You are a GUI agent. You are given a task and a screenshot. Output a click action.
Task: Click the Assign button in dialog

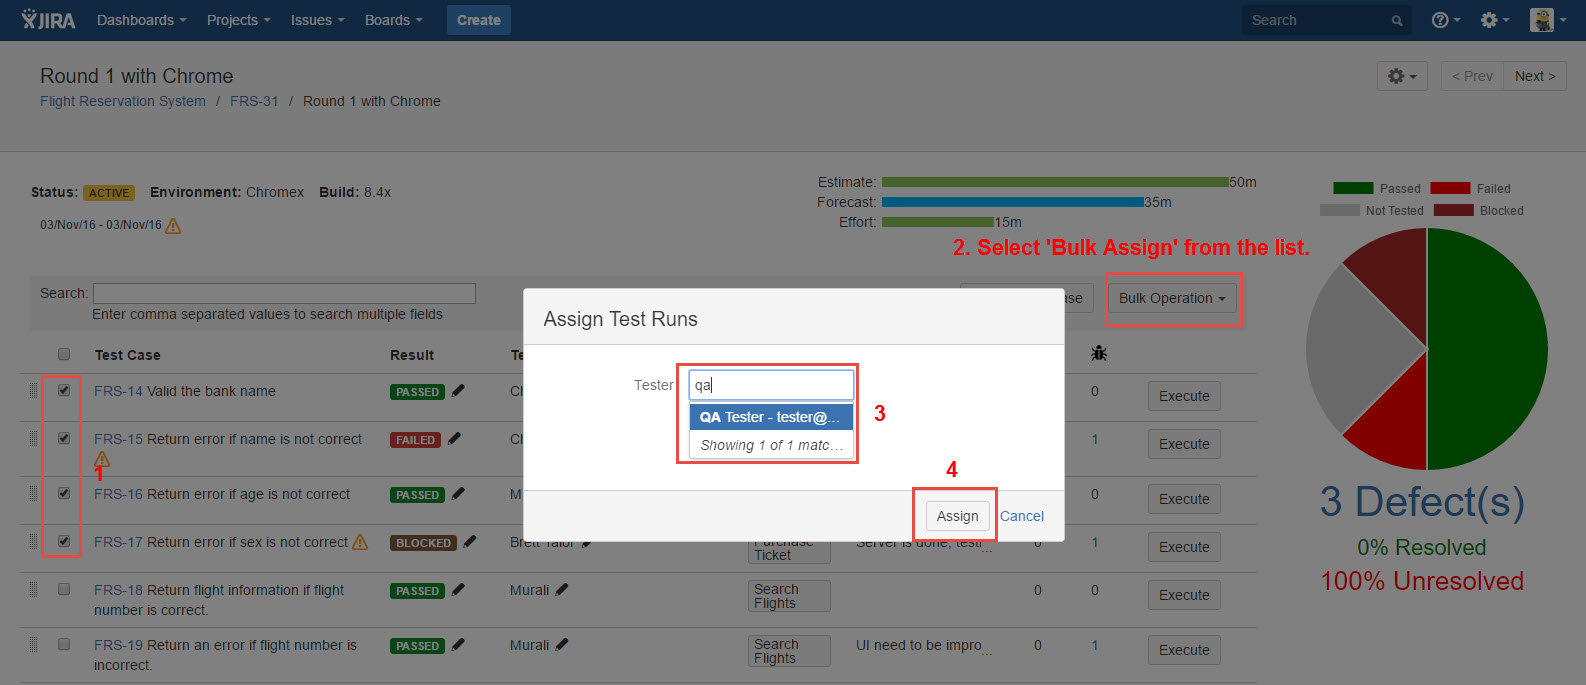[957, 516]
